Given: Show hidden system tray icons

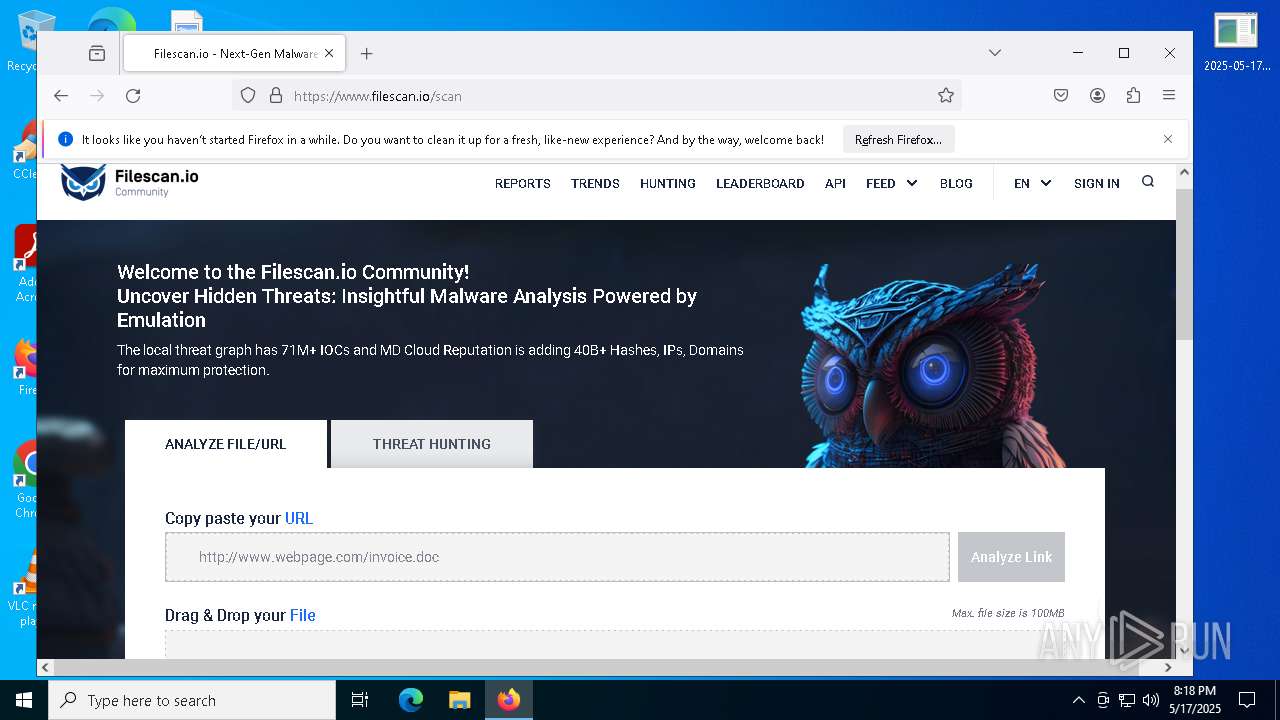Looking at the screenshot, I should click(x=1078, y=700).
